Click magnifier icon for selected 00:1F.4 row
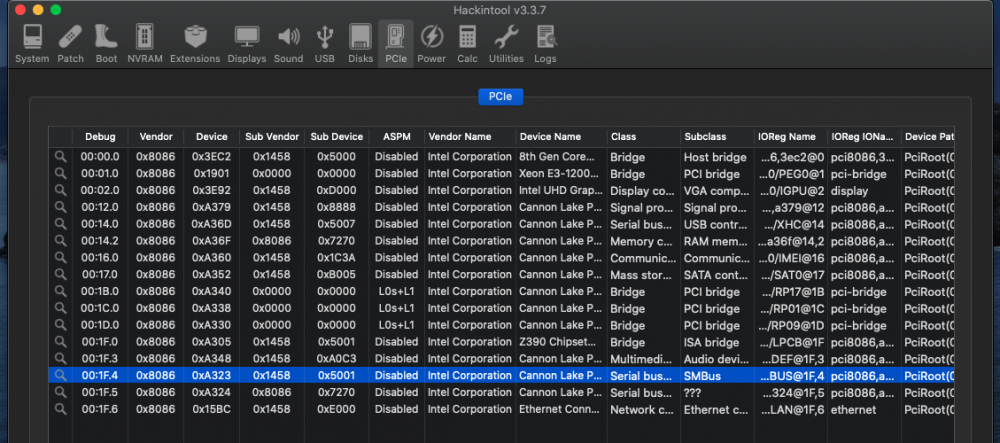1000x443 pixels. click(60, 375)
